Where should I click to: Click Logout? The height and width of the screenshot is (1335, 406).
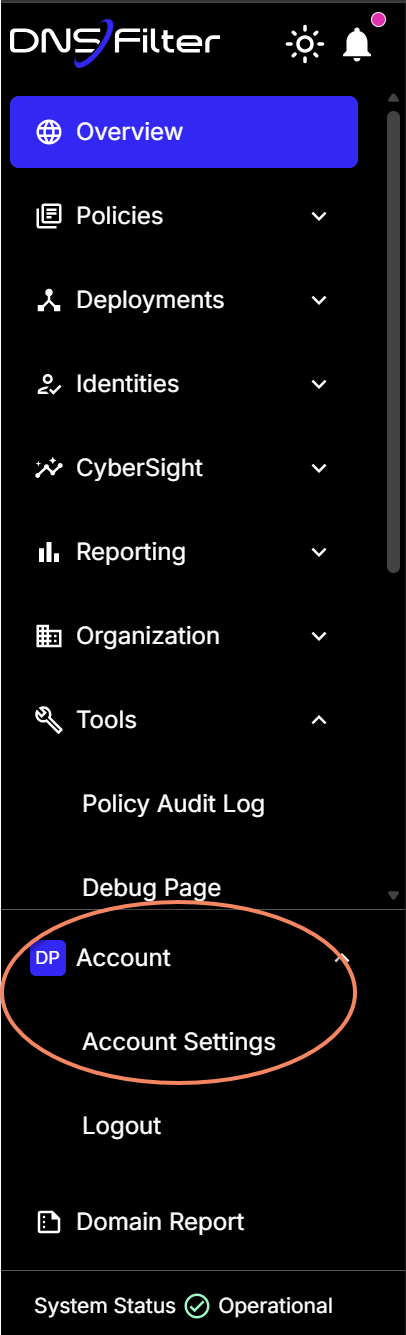point(122,1126)
